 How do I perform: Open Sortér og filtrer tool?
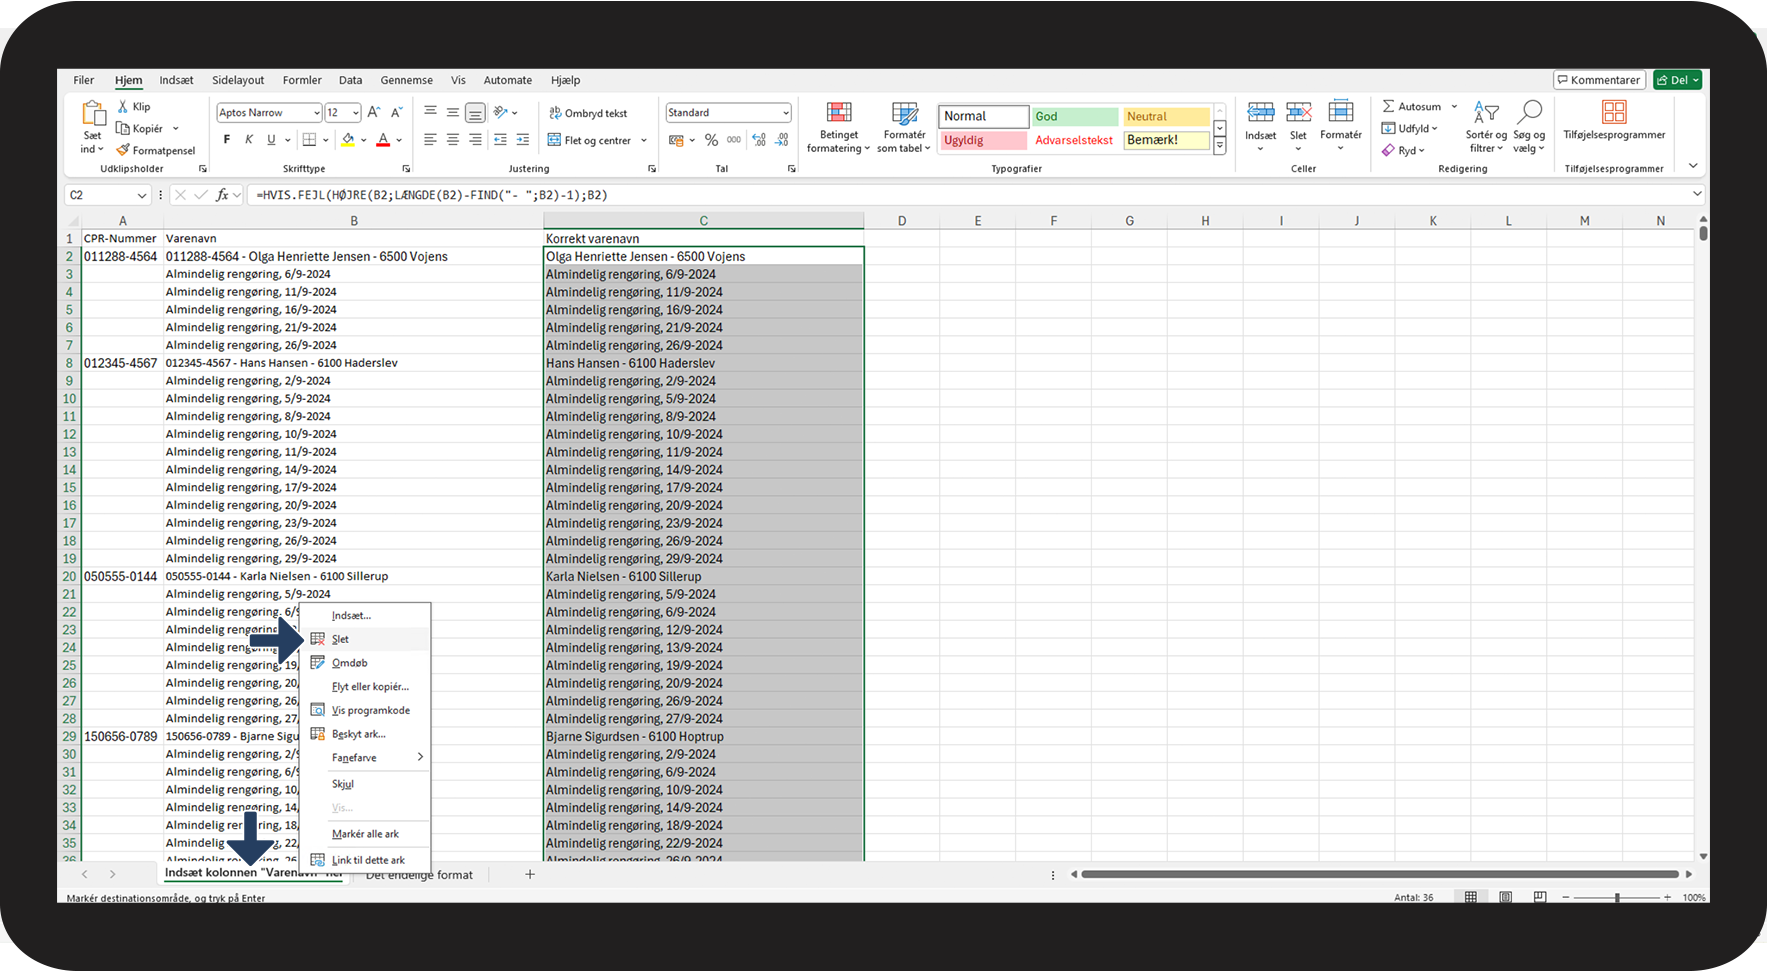[1485, 127]
